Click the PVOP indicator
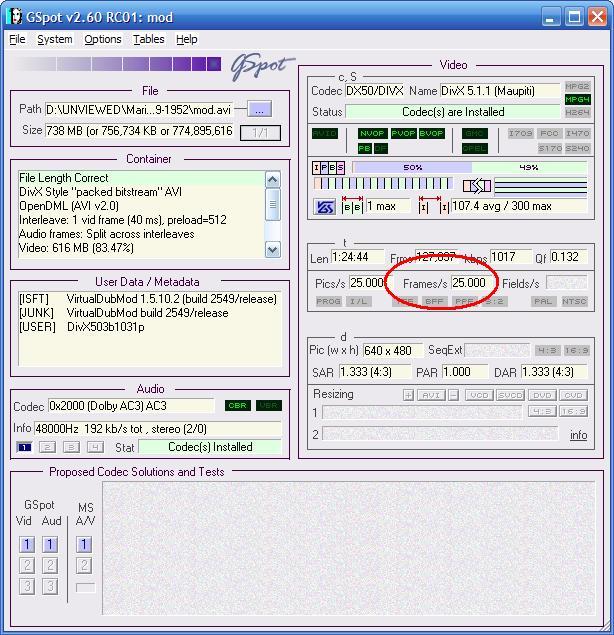The height and width of the screenshot is (635, 614). click(403, 133)
